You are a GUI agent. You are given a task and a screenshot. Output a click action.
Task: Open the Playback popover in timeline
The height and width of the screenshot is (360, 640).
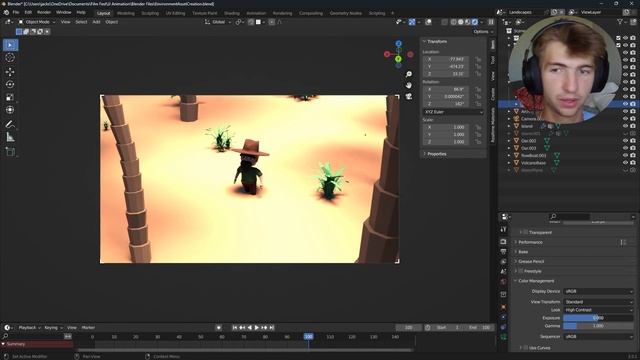click(x=29, y=327)
